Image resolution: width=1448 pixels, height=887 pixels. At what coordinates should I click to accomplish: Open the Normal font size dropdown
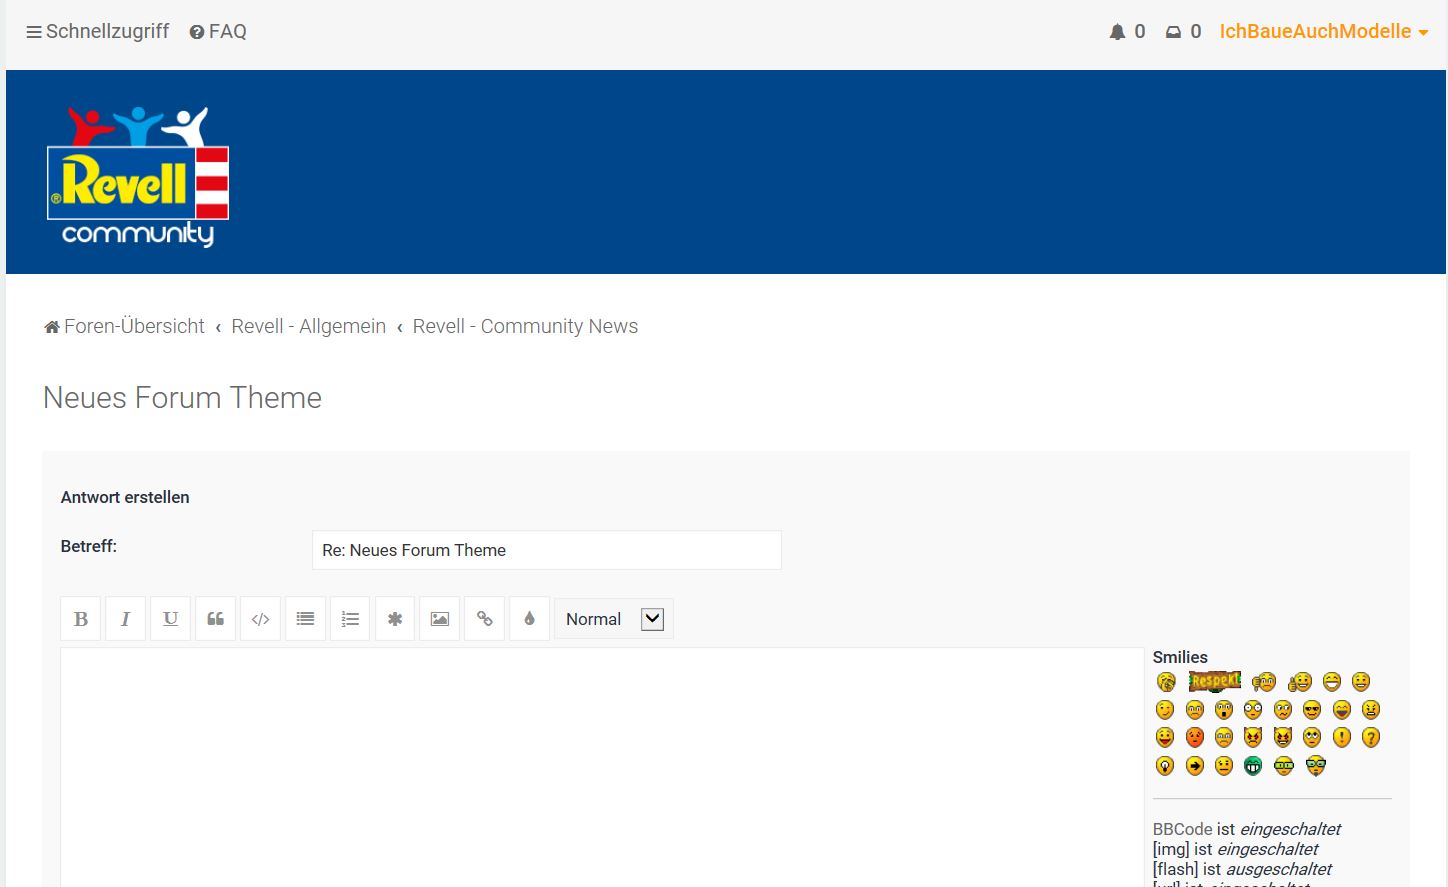[613, 619]
